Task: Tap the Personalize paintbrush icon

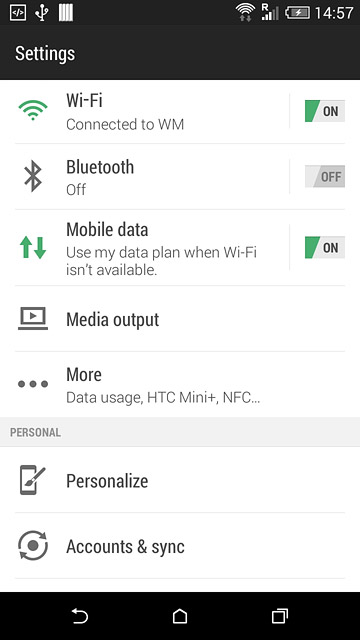Action: coord(33,480)
